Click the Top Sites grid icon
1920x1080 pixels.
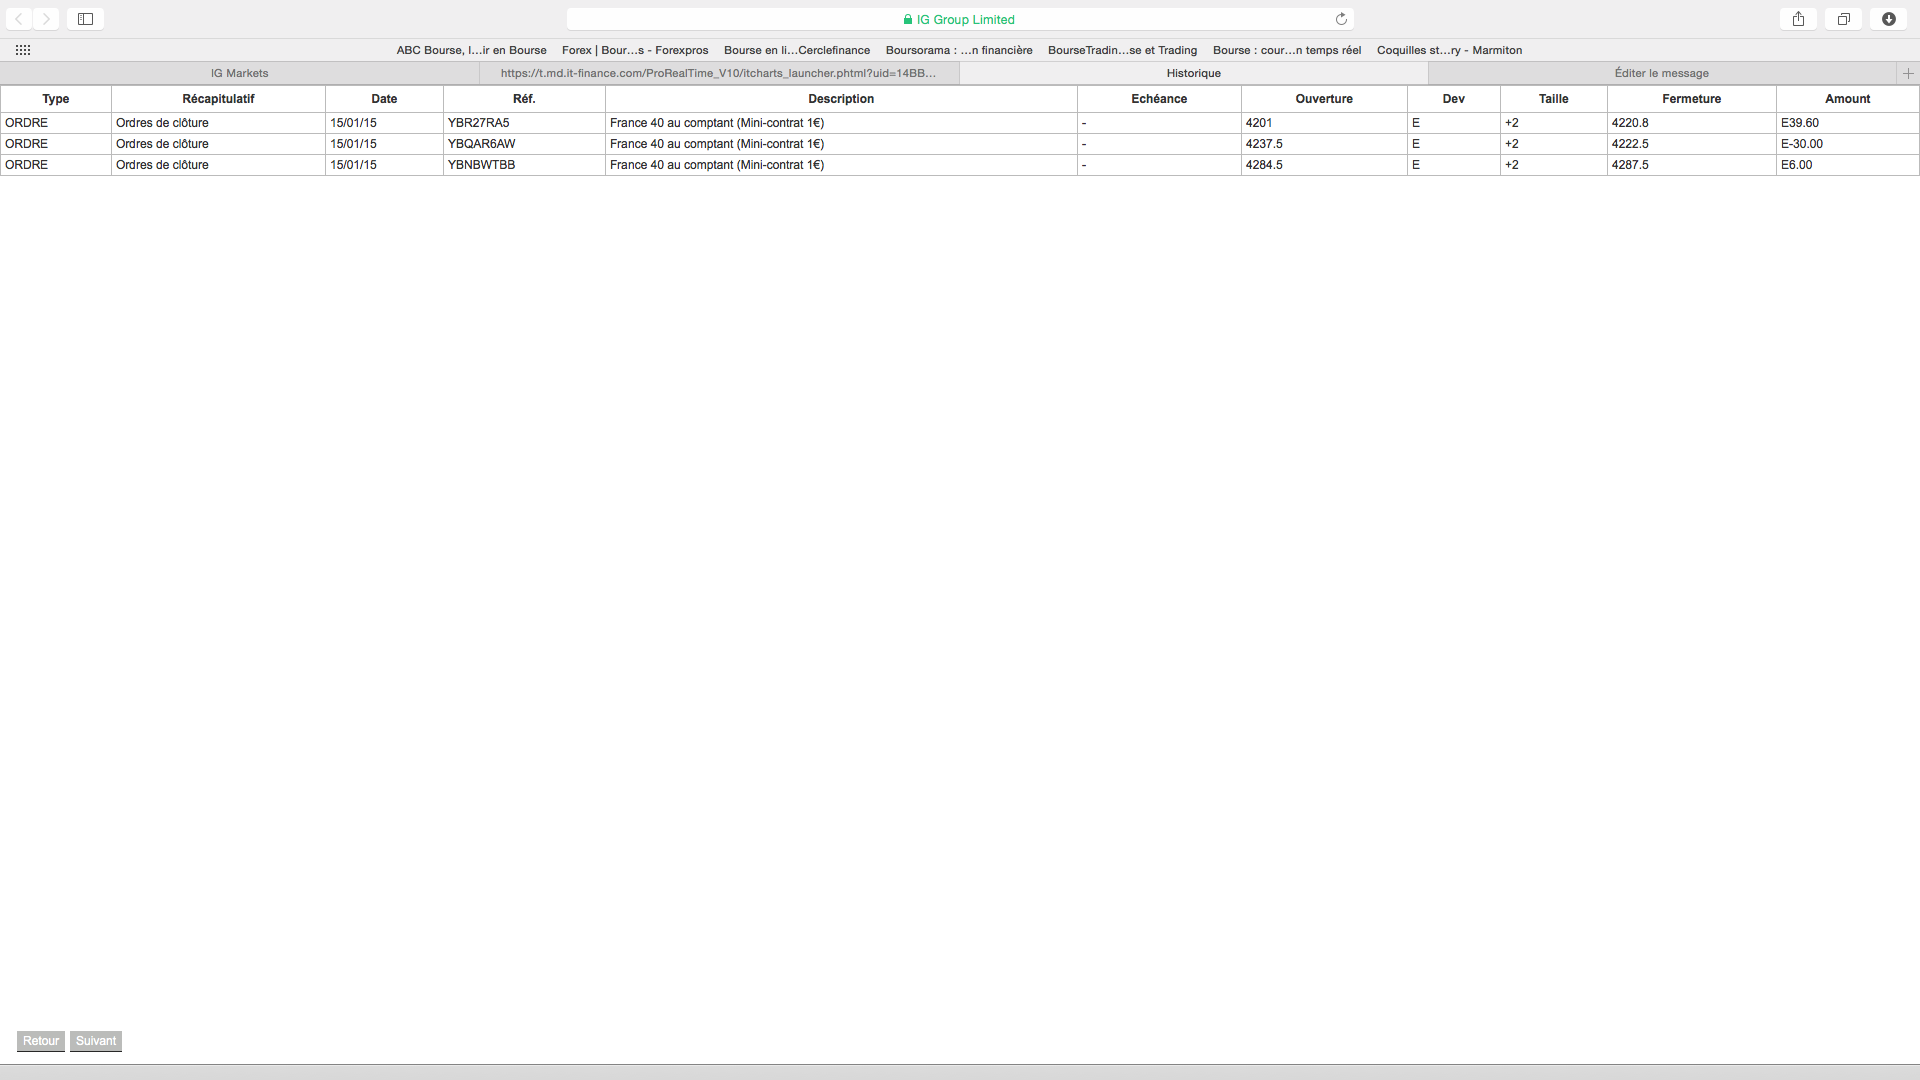click(x=23, y=50)
